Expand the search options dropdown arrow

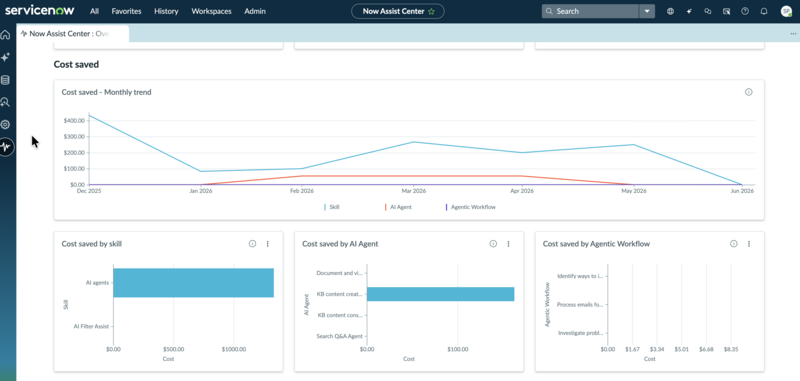point(647,11)
